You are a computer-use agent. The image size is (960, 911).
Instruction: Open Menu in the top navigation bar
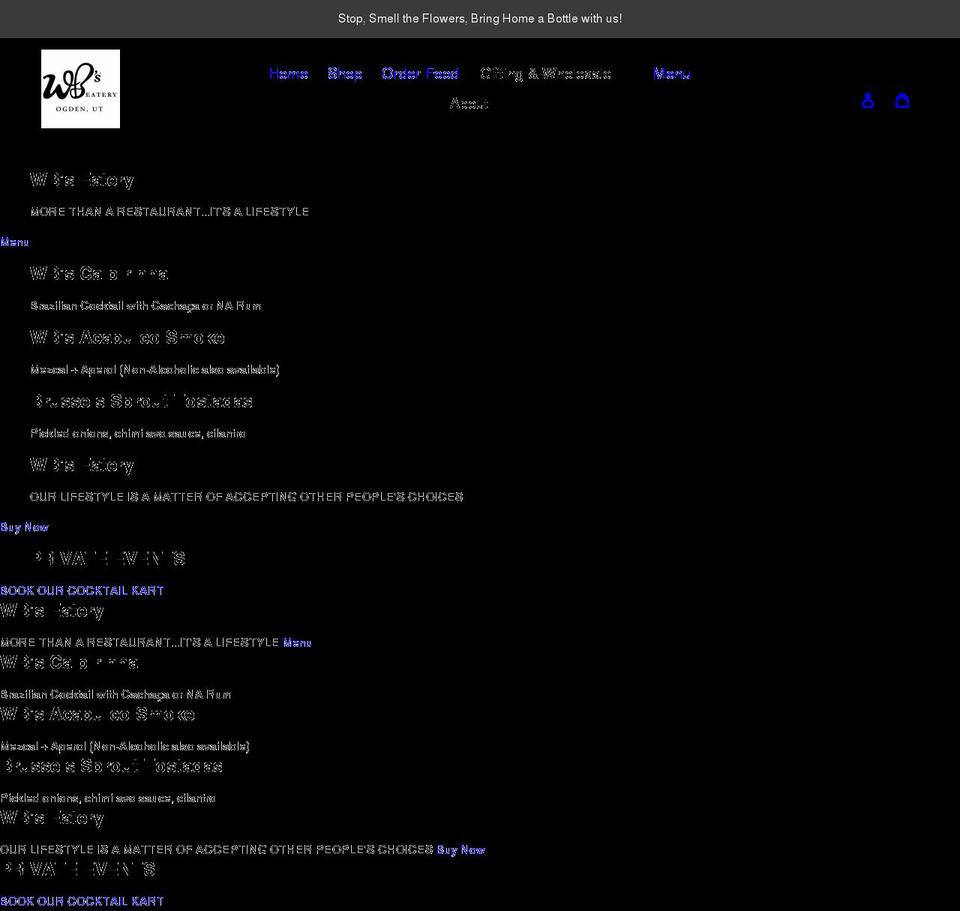[x=672, y=73]
